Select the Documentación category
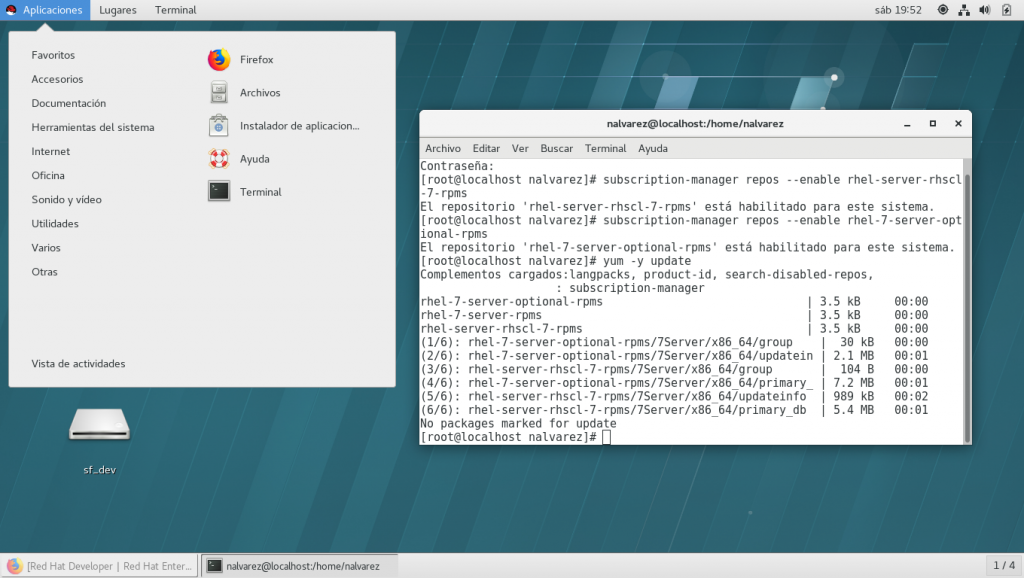Viewport: 1024px width, 578px height. (x=69, y=103)
